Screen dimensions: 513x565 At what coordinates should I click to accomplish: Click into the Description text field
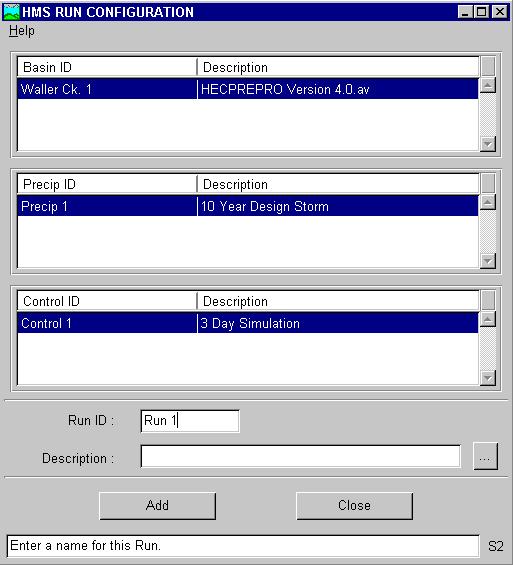point(300,457)
